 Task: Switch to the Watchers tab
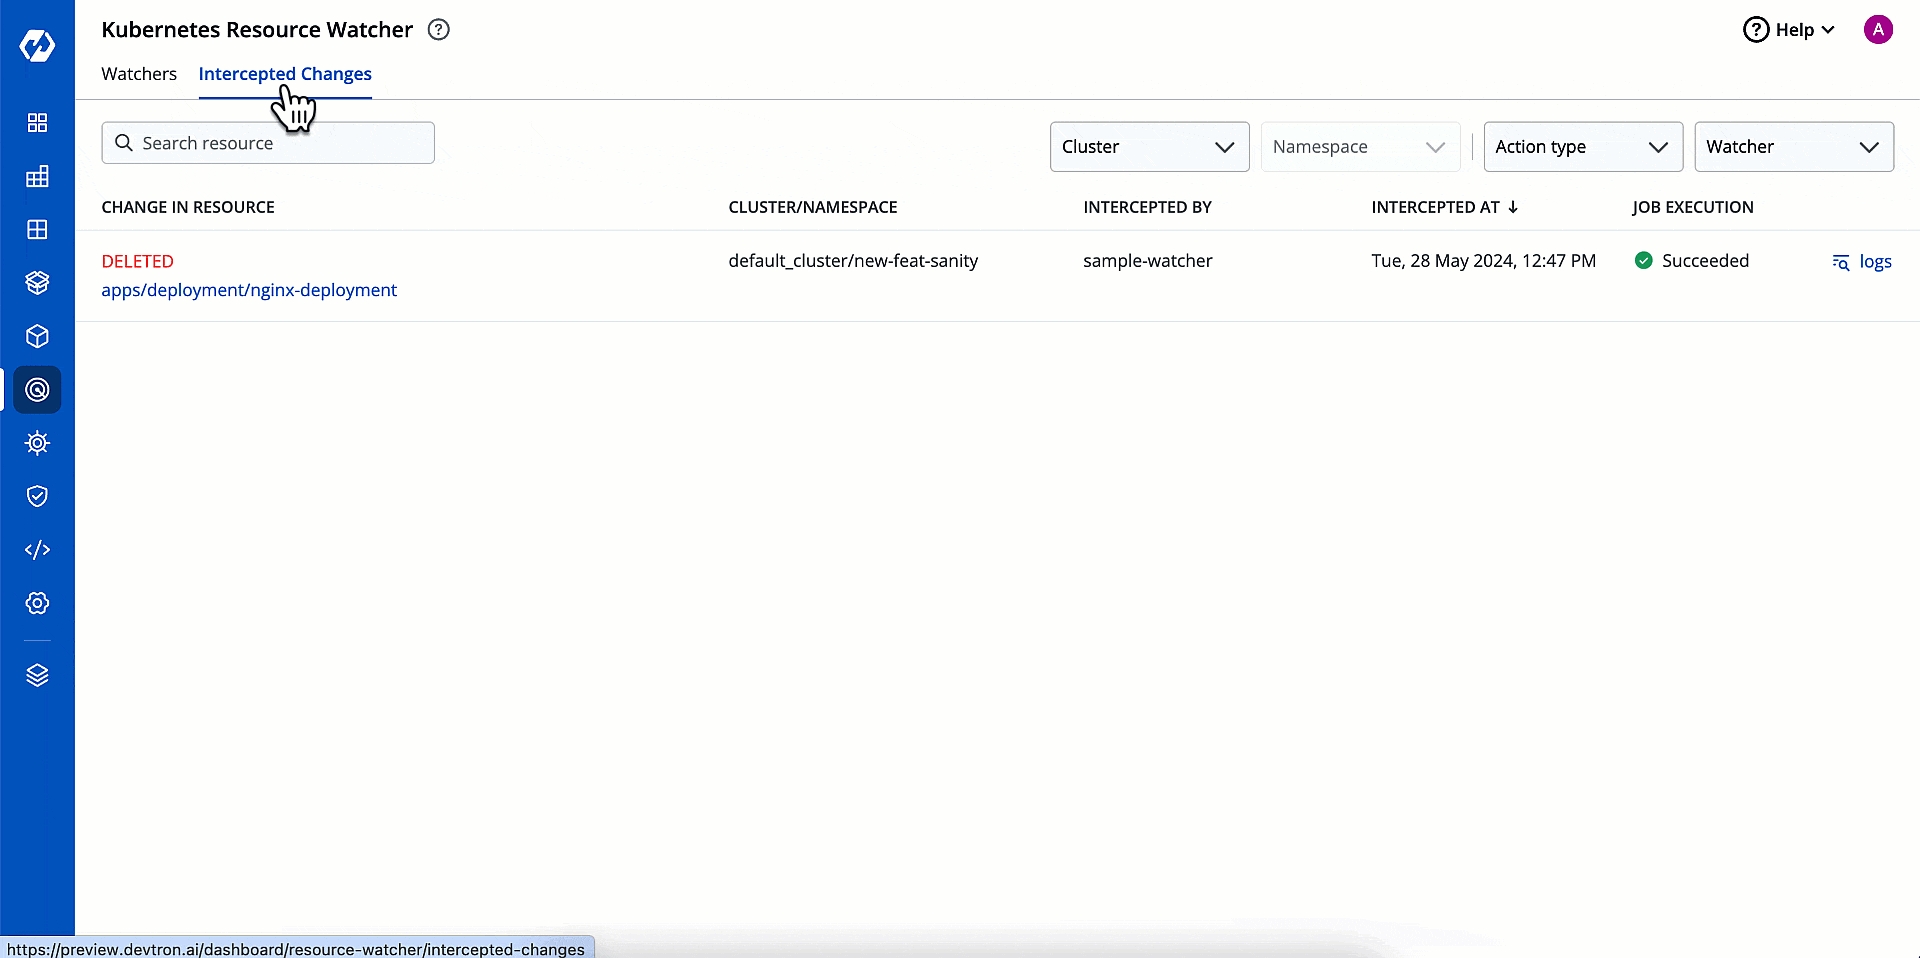coord(139,74)
